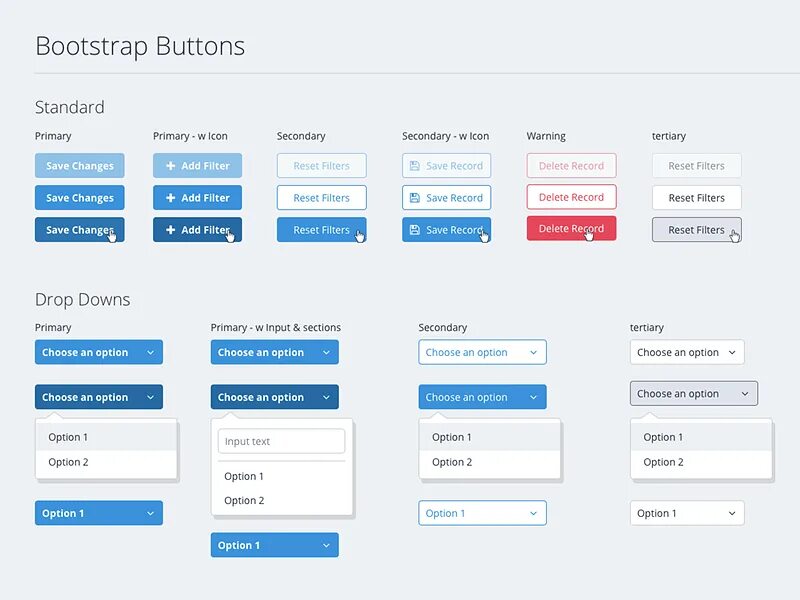800x600 pixels.
Task: Click the Standard section heading
Action: (69, 107)
